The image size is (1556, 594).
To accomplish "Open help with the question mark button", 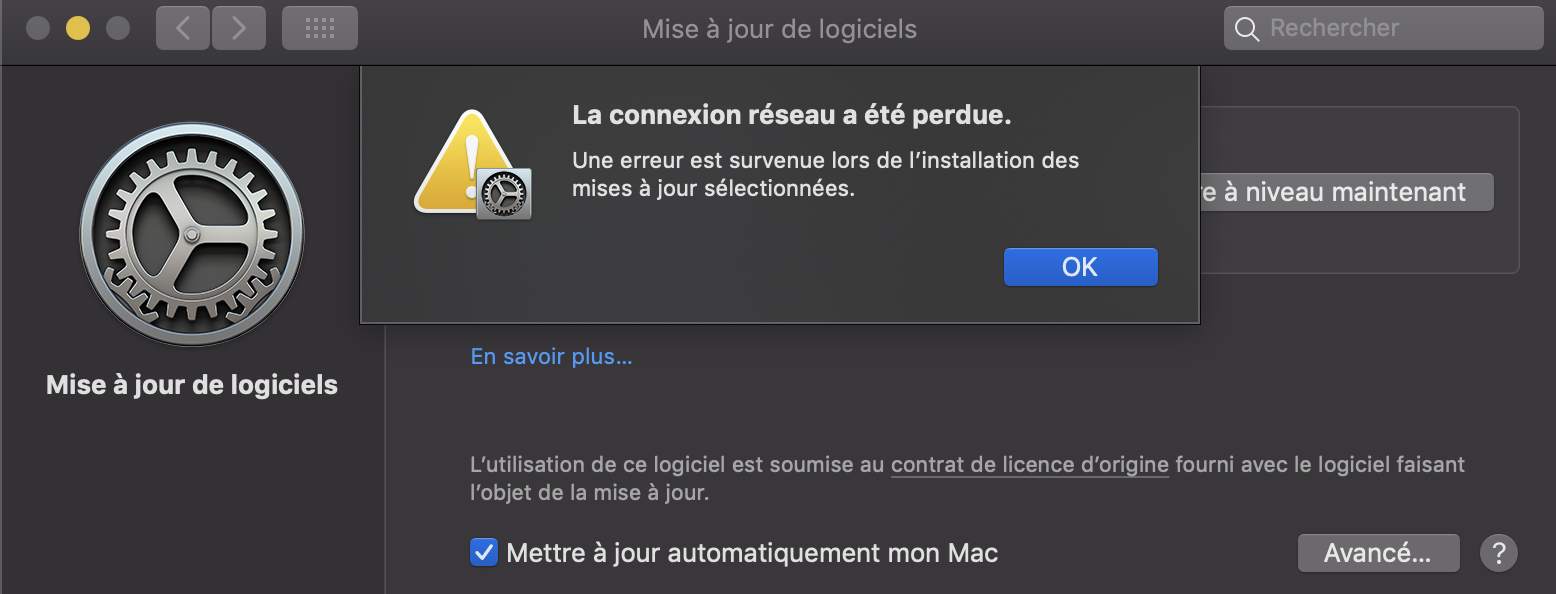I will (x=1498, y=552).
